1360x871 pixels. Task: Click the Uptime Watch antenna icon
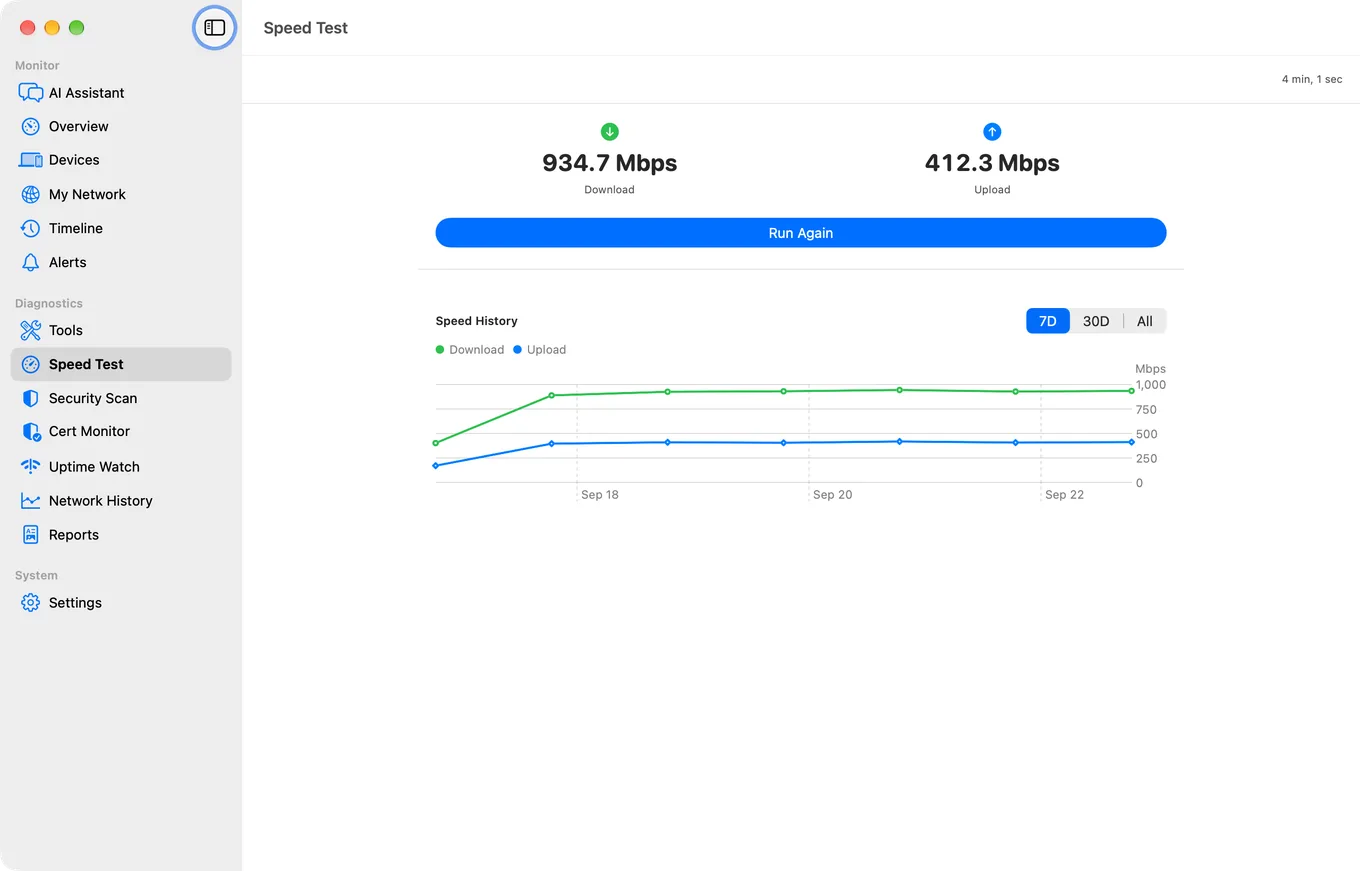[x=30, y=466]
